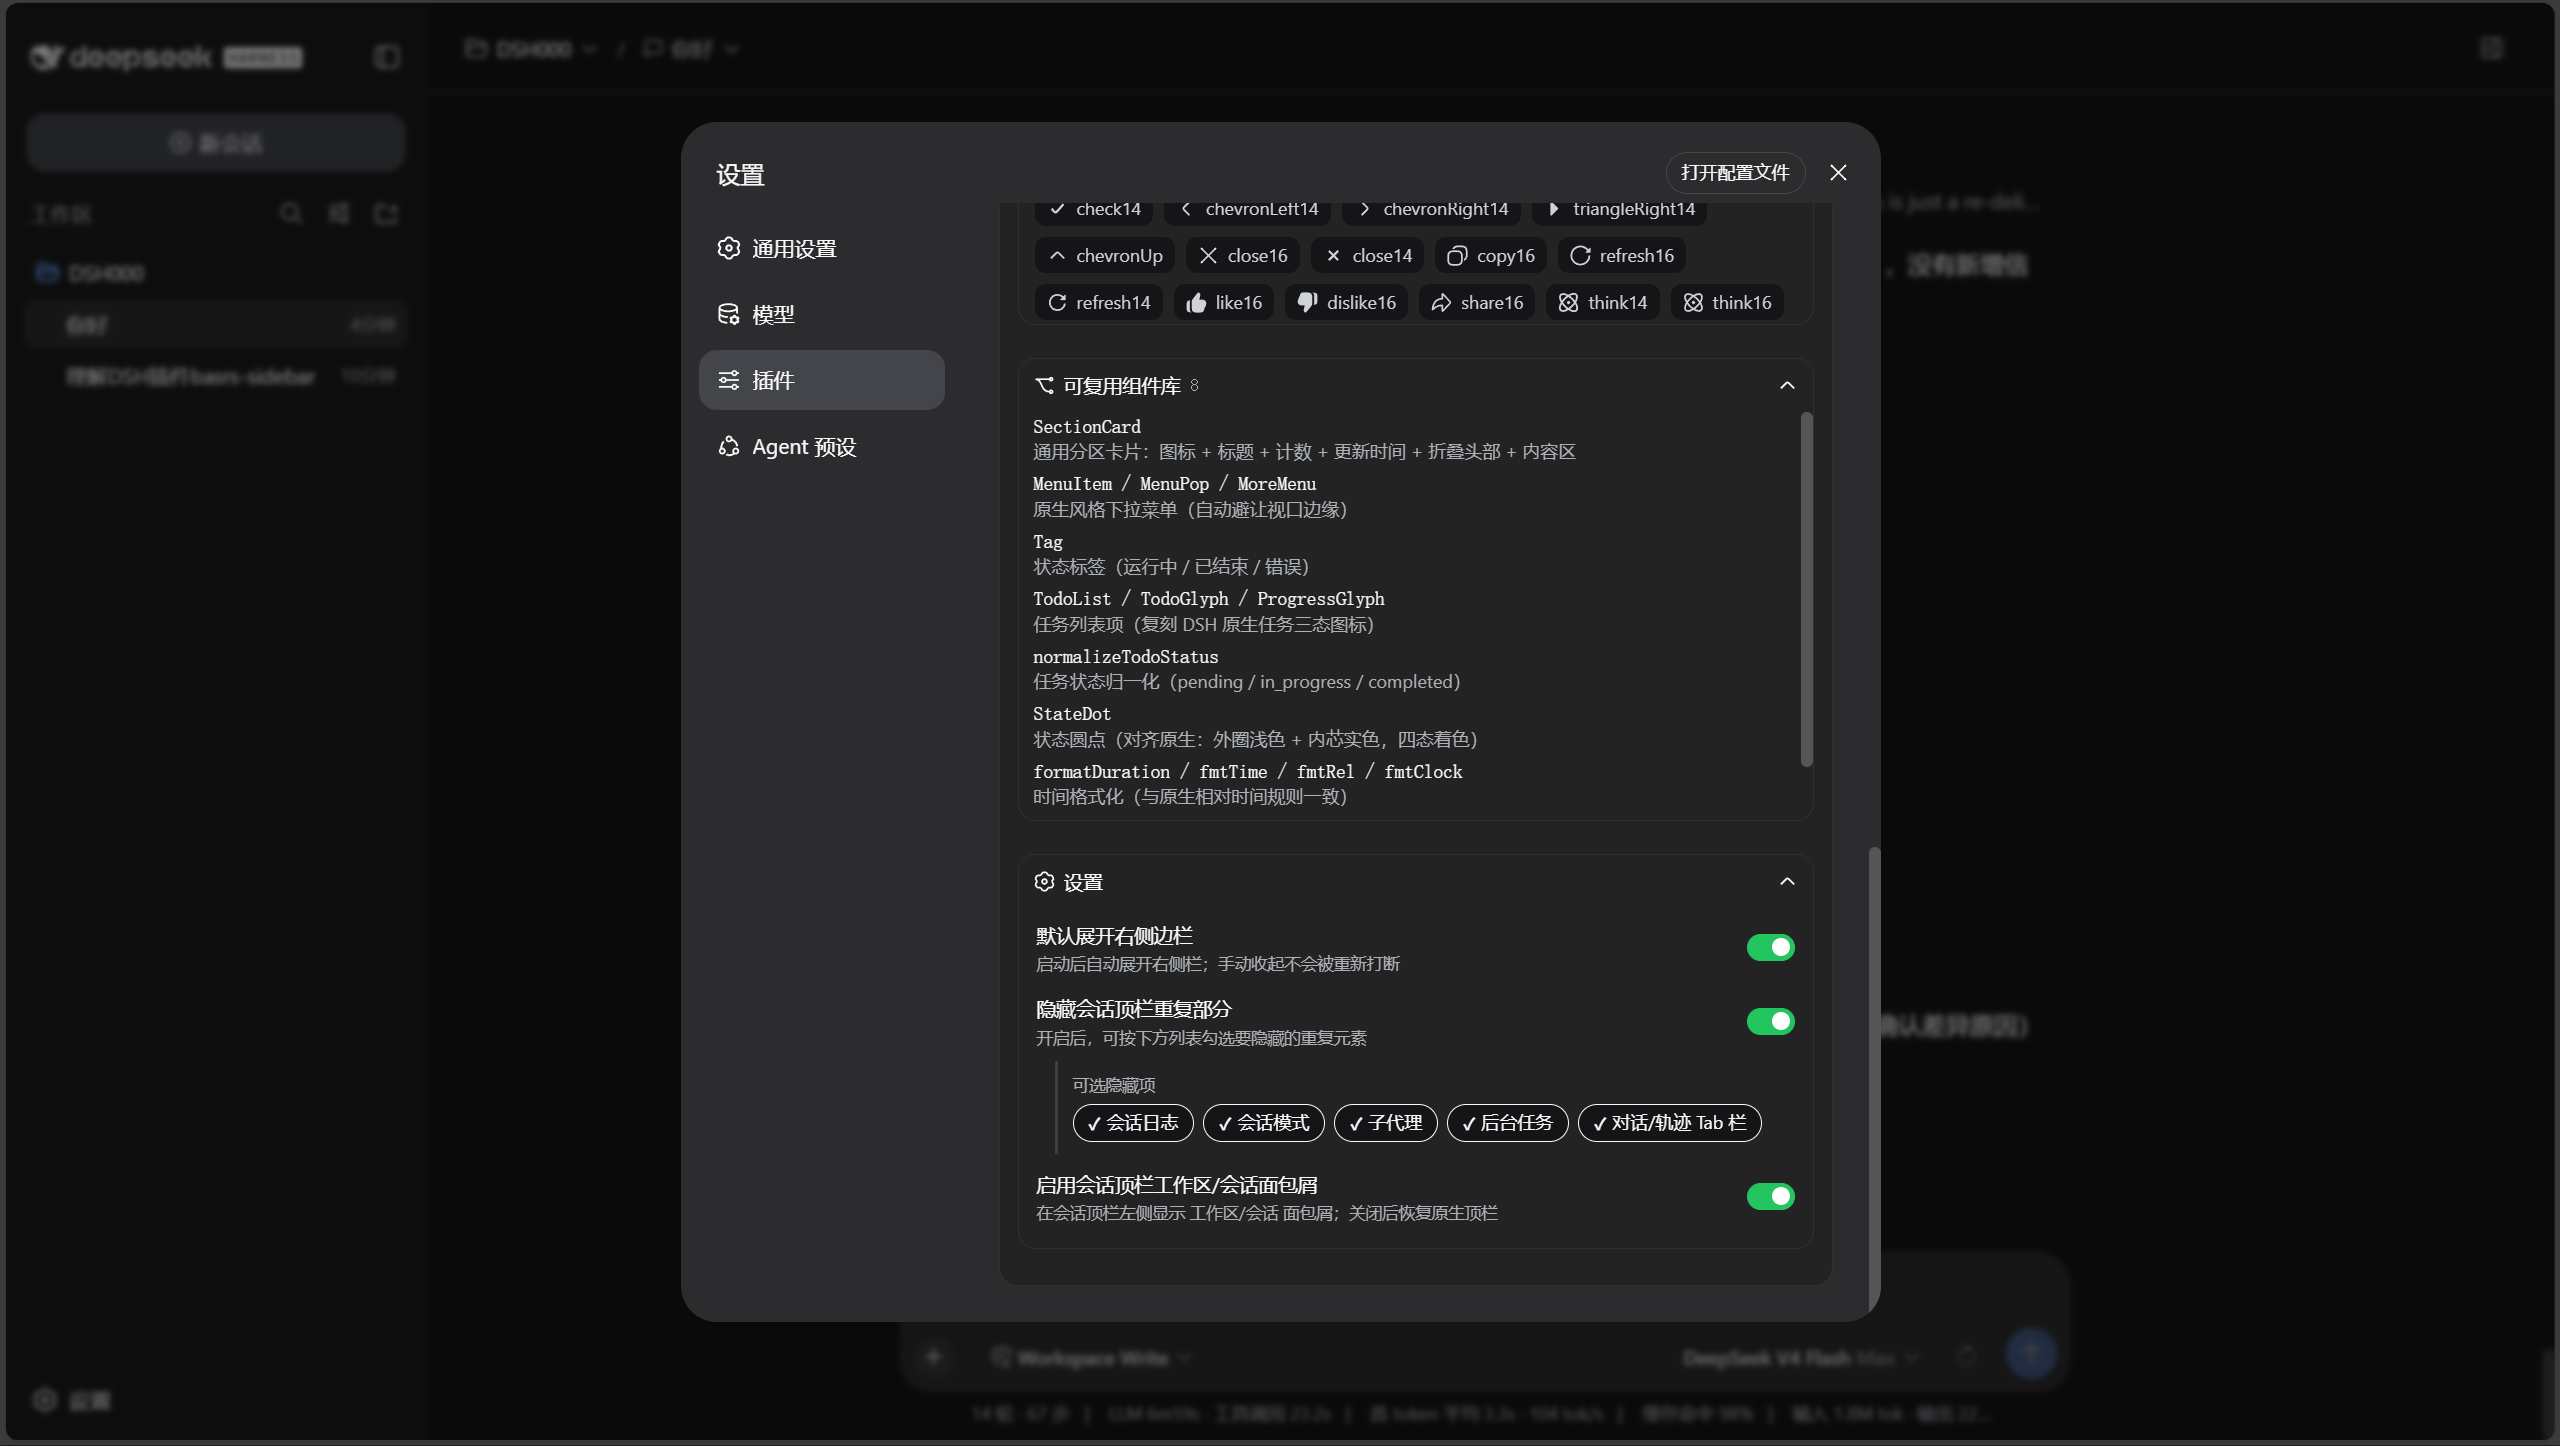
Task: Click the triangleRight14 icon chip
Action: pos(1620,209)
